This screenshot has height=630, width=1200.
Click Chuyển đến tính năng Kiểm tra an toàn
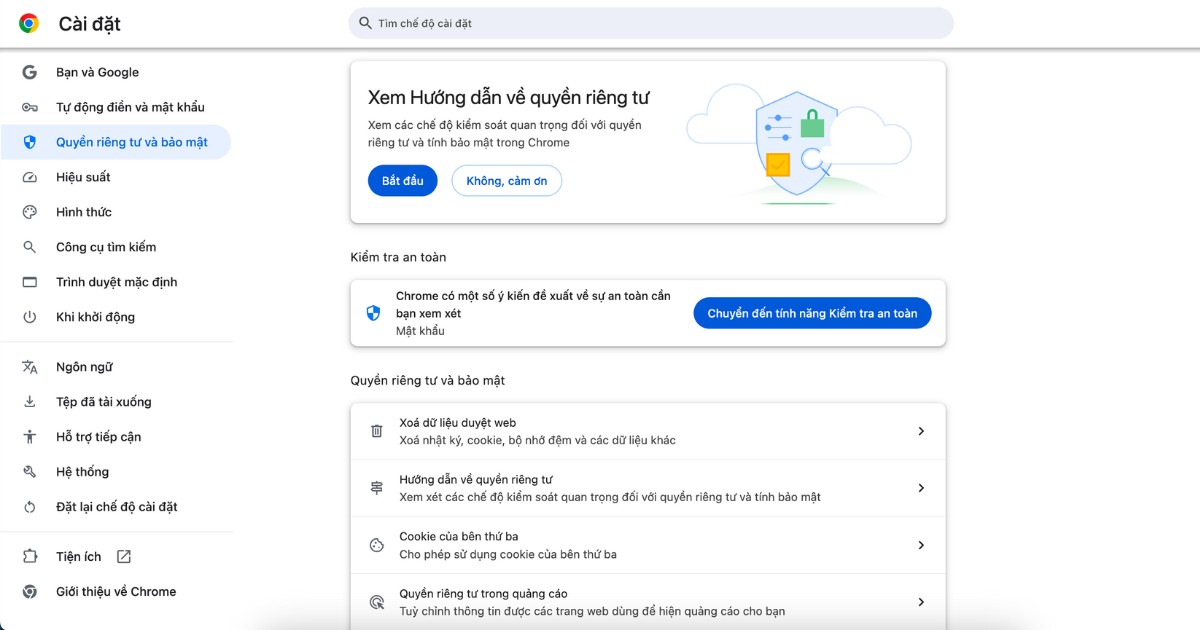812,313
